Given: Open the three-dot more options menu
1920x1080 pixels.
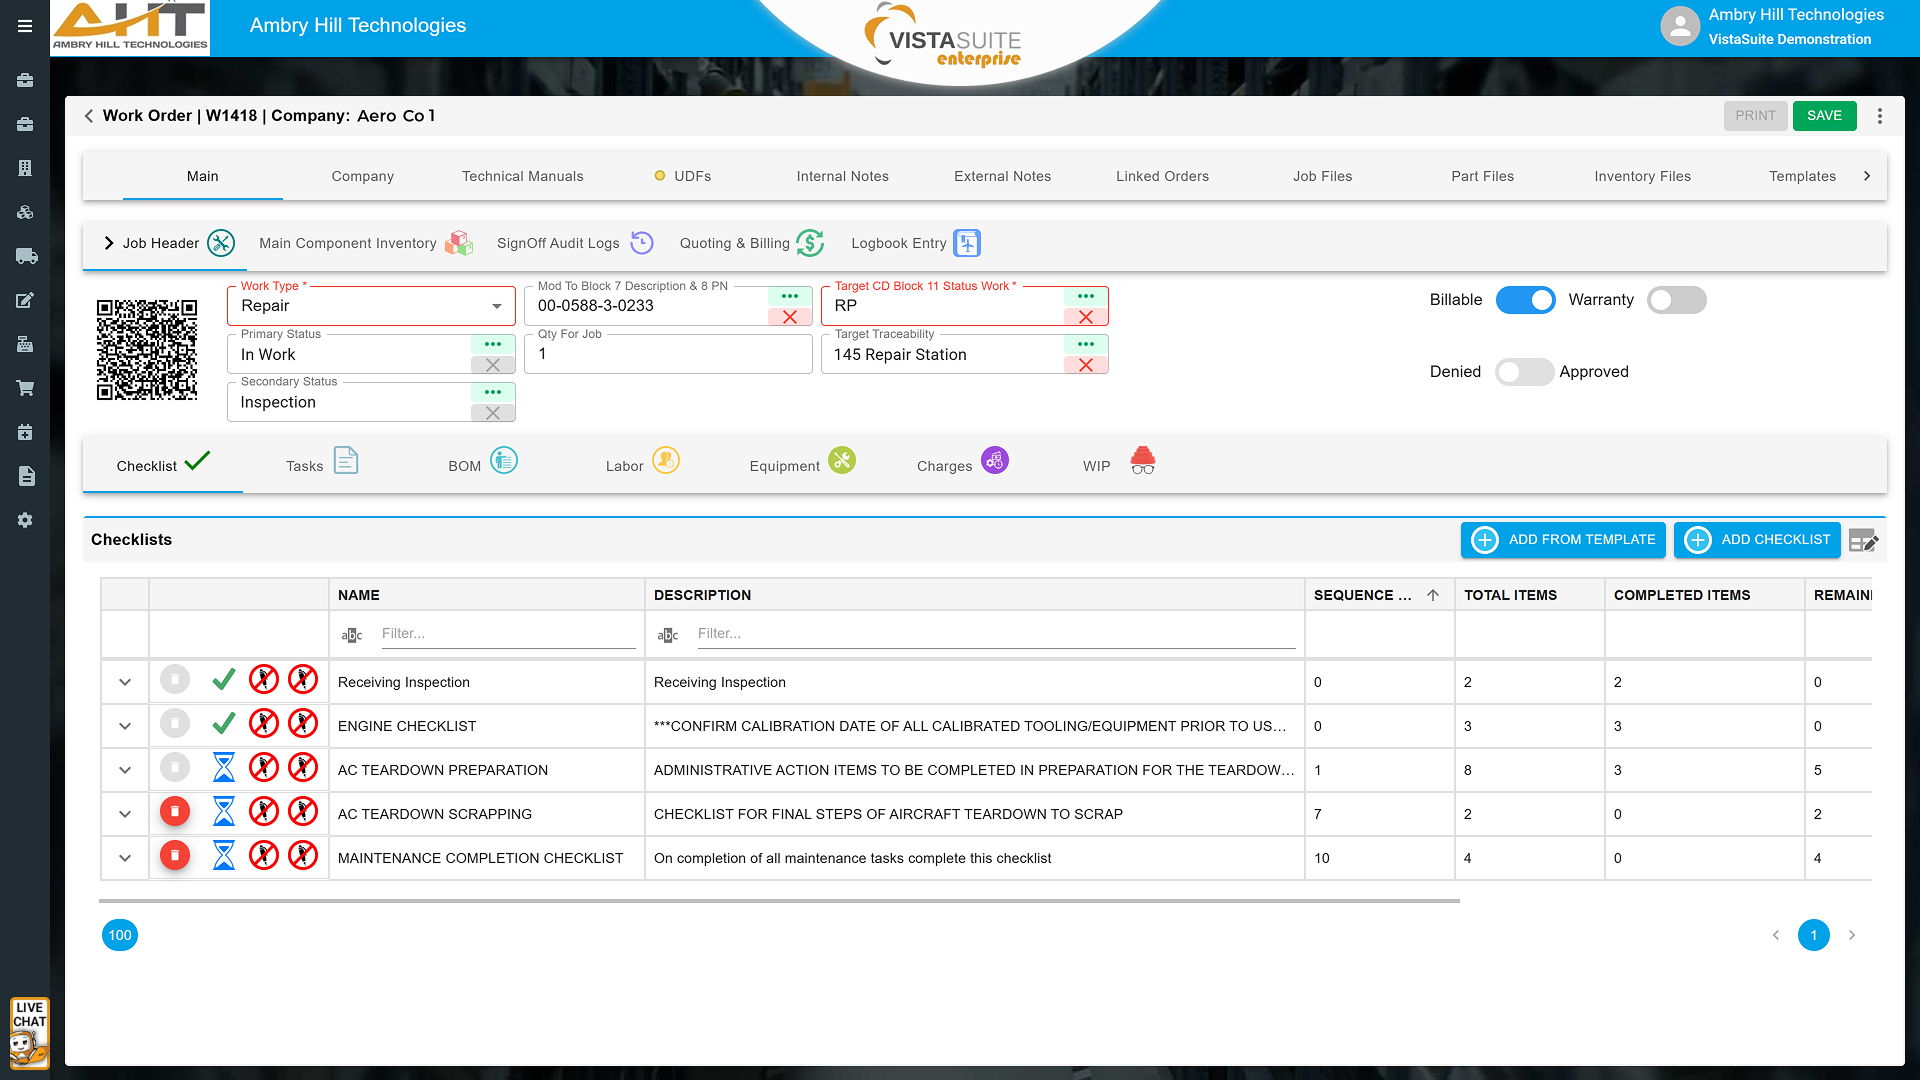Looking at the screenshot, I should pos(1880,116).
